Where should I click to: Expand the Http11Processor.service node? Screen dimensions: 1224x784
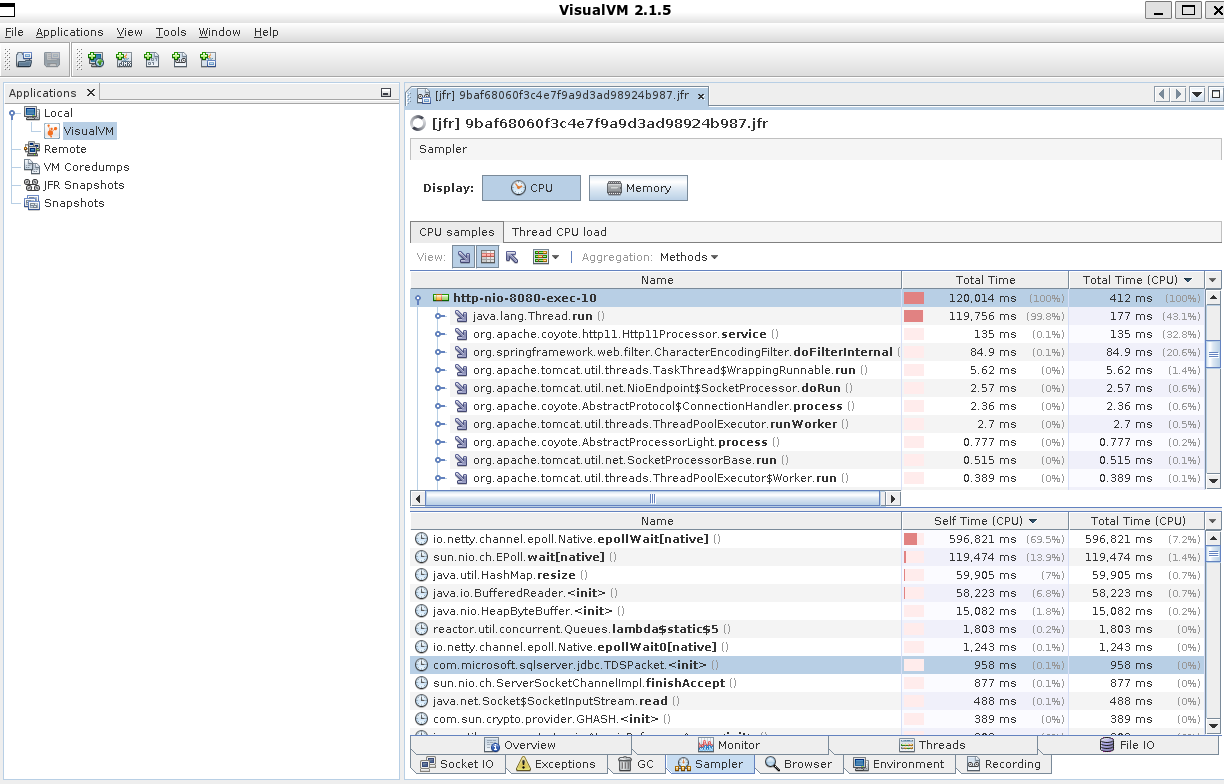click(x=439, y=334)
